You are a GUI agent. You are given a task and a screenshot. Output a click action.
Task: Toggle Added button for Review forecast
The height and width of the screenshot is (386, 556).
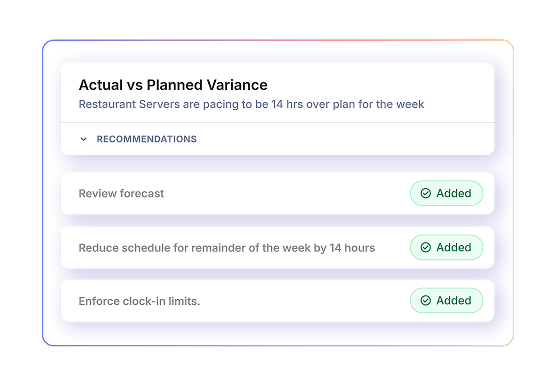[446, 193]
